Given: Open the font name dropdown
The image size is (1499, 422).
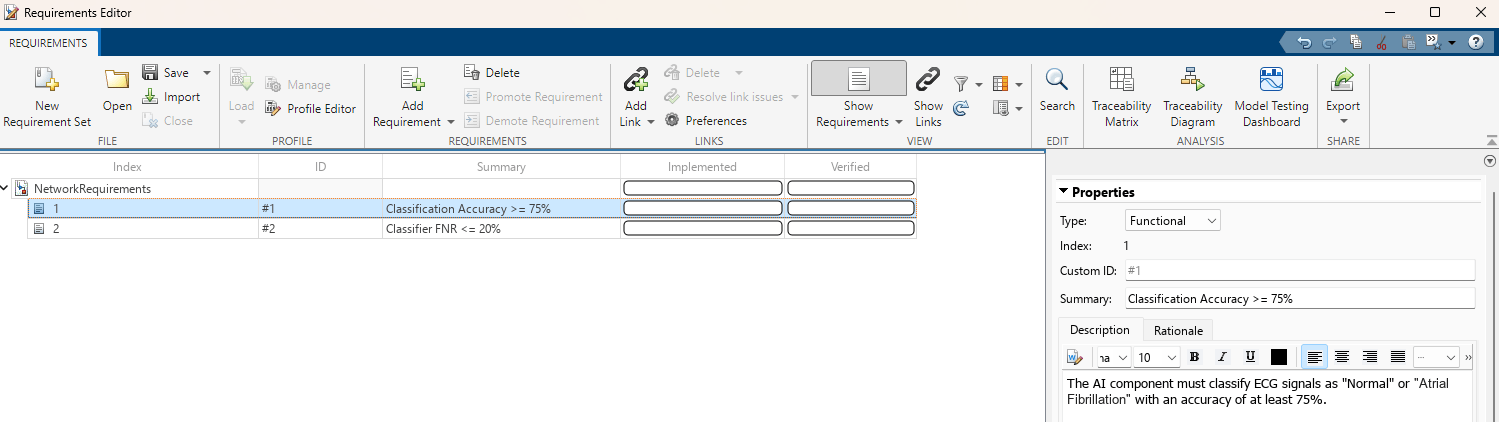Looking at the screenshot, I should [x=1113, y=357].
